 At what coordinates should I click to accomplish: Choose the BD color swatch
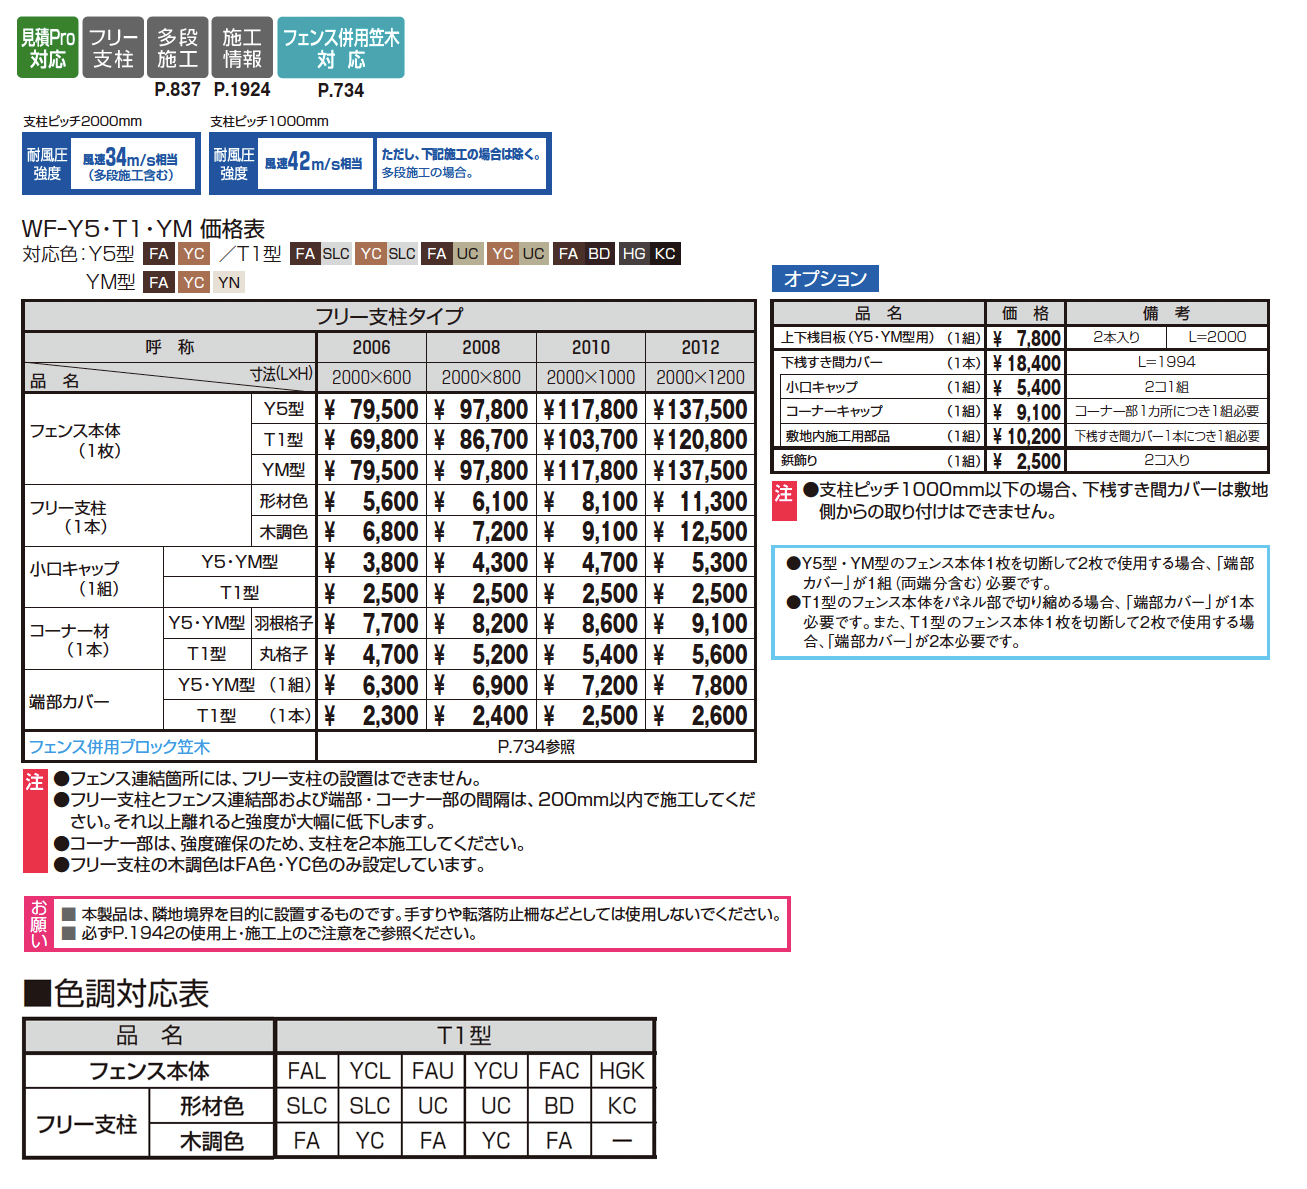[599, 254]
